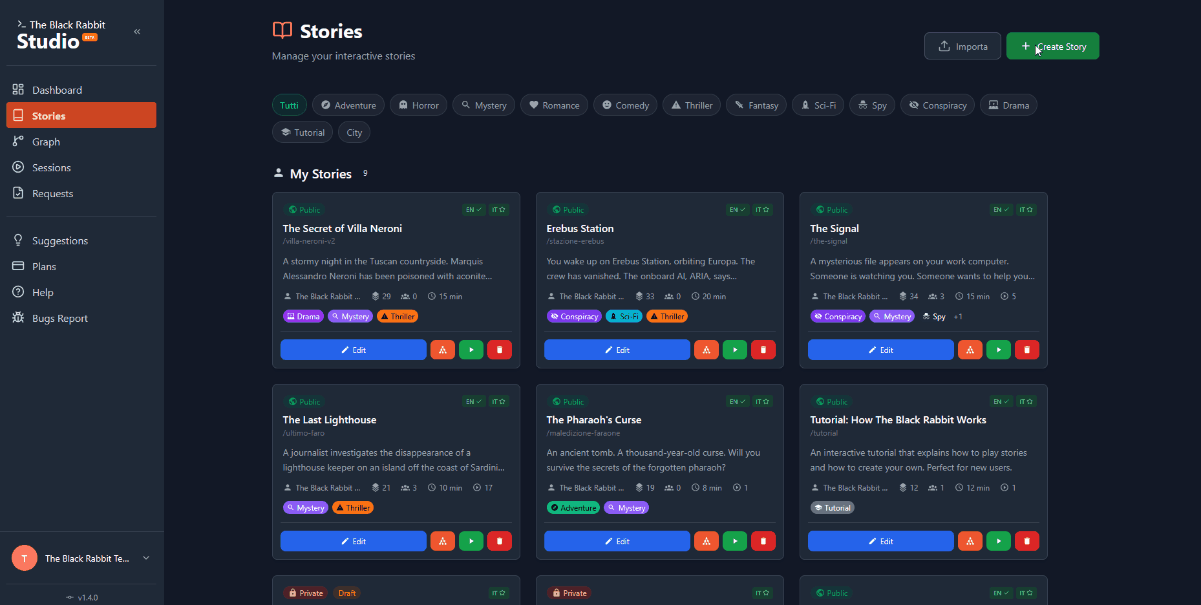
Task: Delete the Tutorial story
Action: 1027,541
